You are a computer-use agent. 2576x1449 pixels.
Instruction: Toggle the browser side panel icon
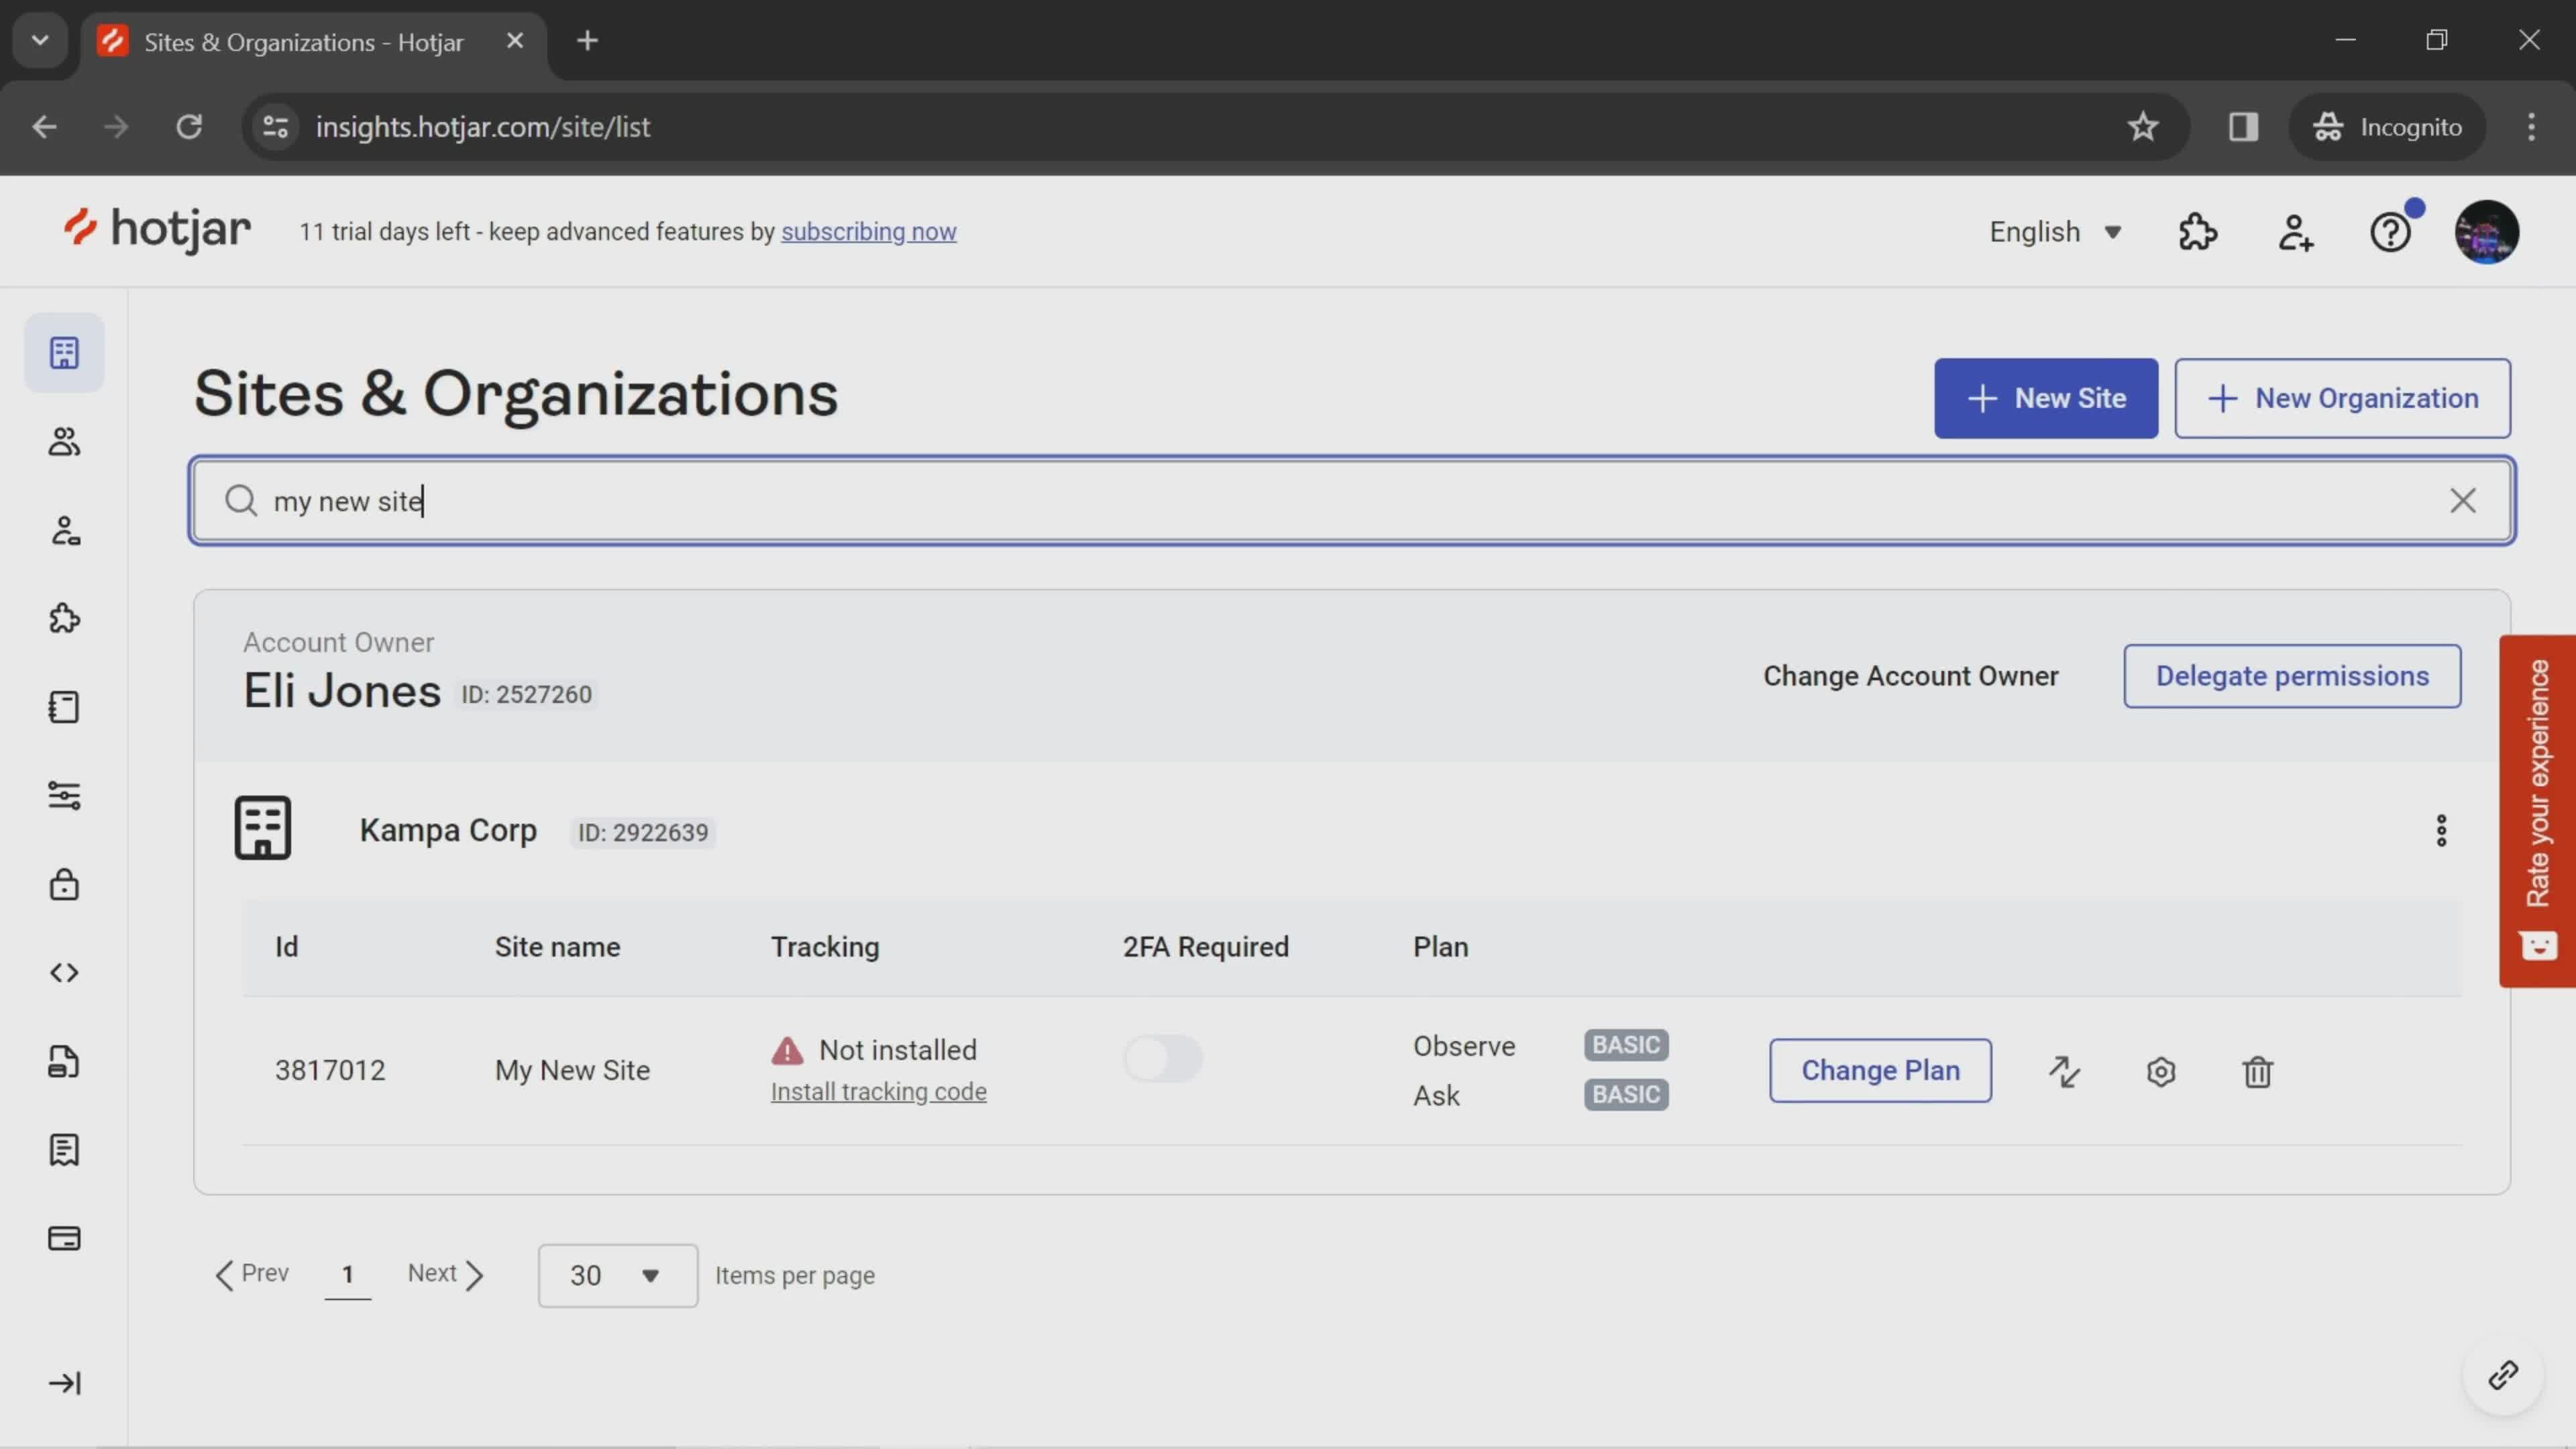click(2243, 127)
